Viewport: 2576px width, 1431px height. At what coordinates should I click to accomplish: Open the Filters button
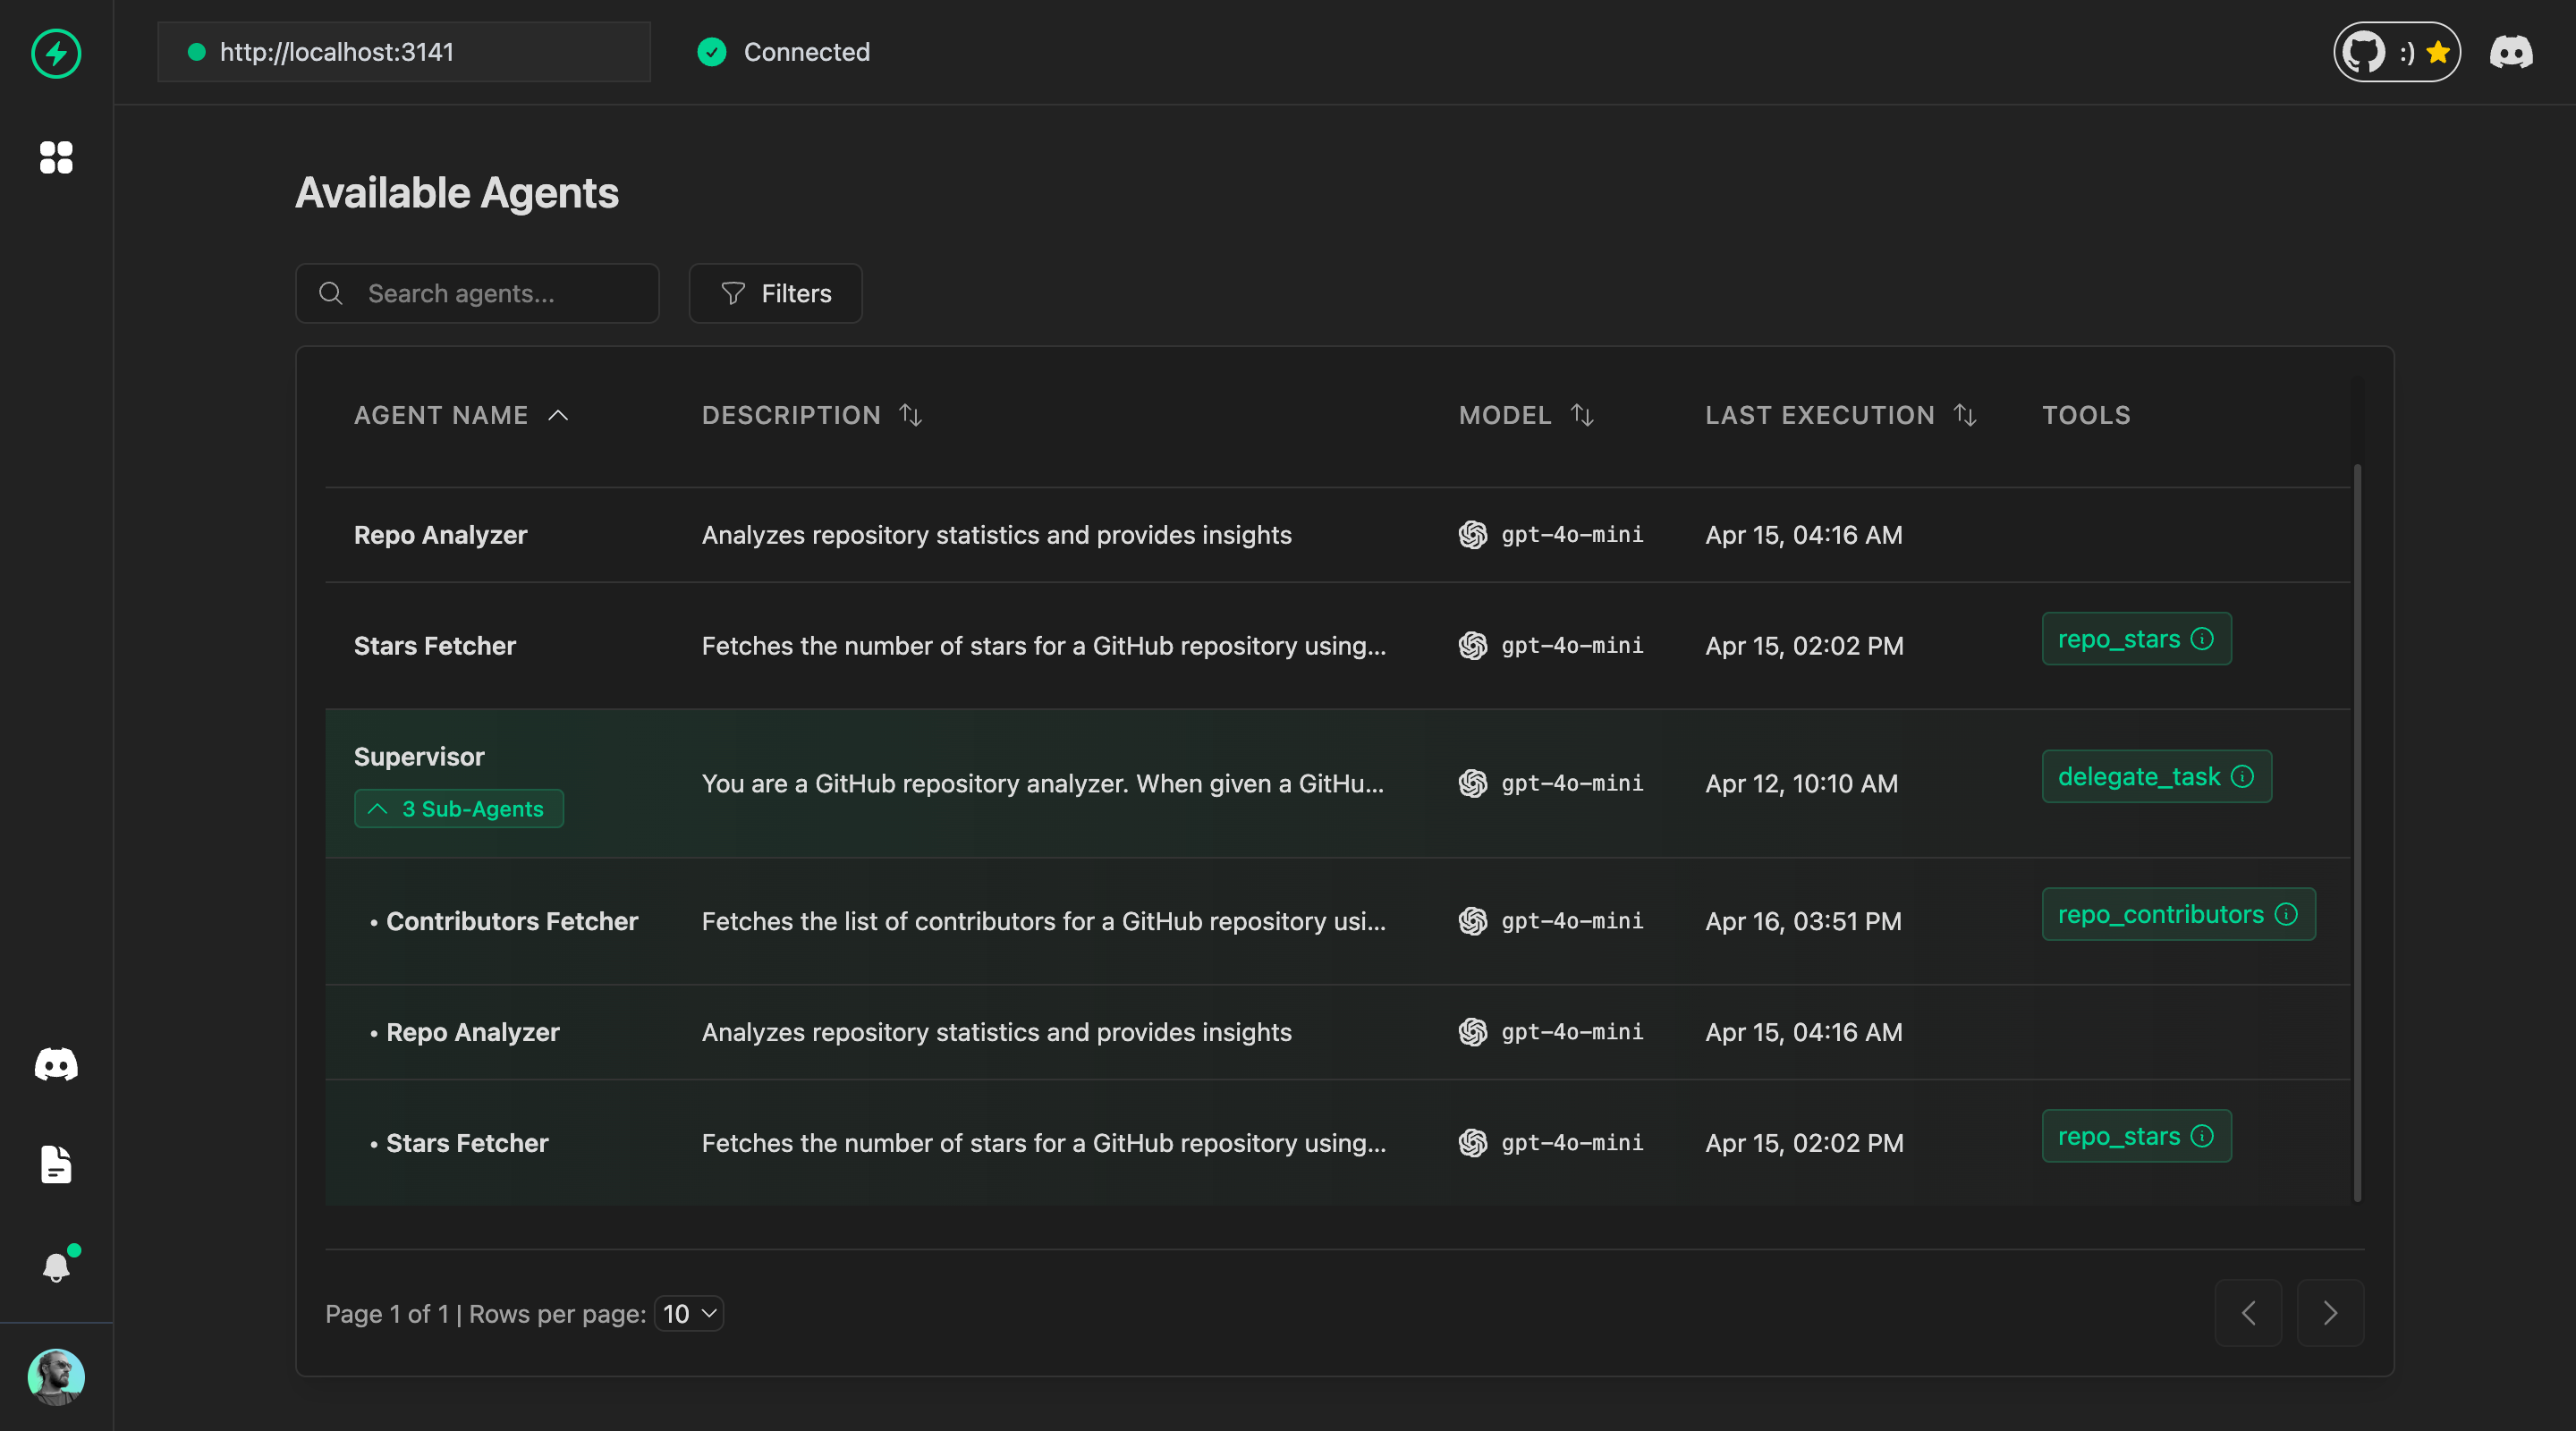(x=775, y=293)
